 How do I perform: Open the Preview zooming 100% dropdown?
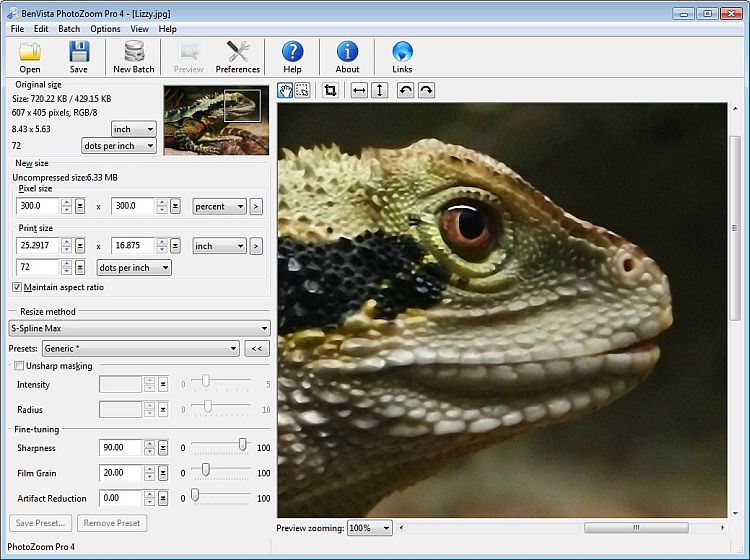[385, 528]
